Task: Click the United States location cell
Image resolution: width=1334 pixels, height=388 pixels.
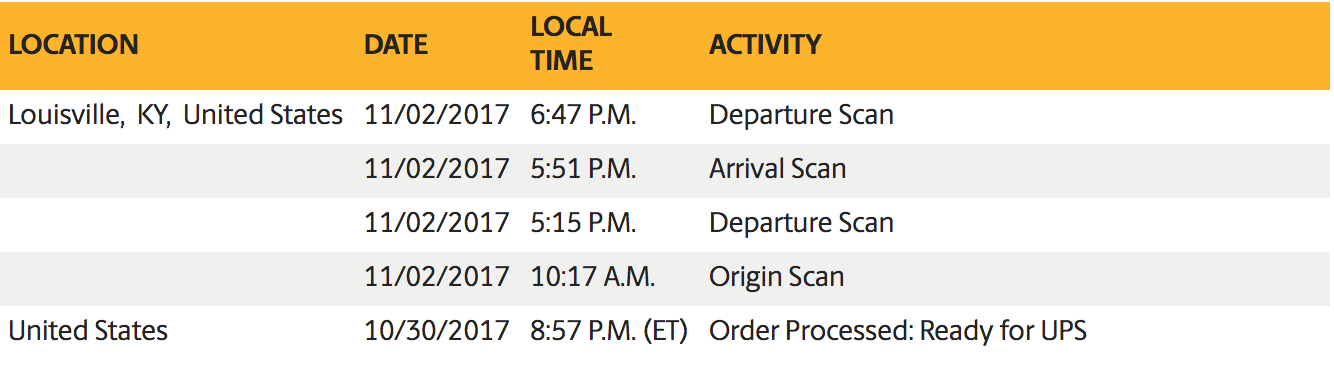Action: pos(88,331)
